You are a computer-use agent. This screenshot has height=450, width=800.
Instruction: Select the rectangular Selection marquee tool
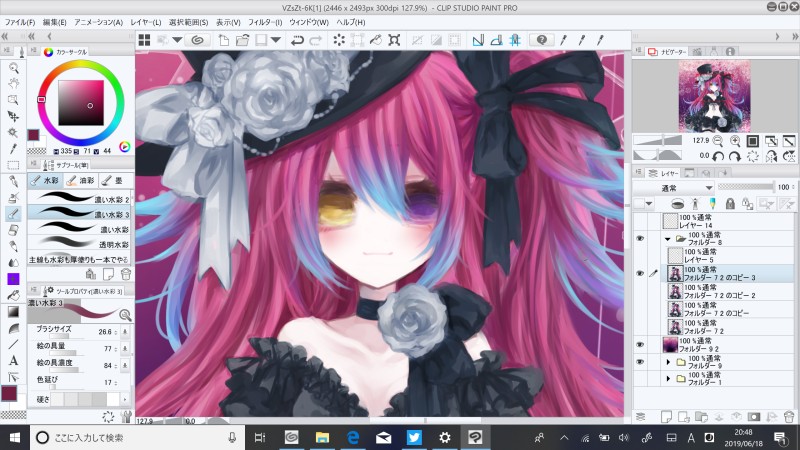[x=14, y=165]
